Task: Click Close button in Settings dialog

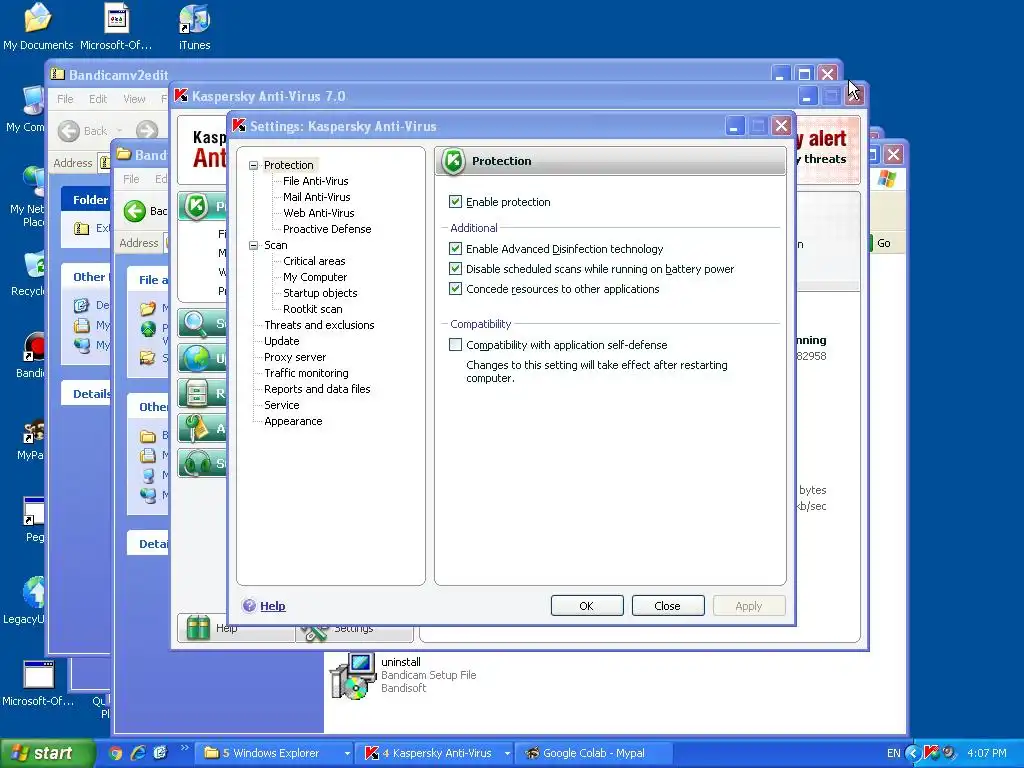Action: click(667, 605)
